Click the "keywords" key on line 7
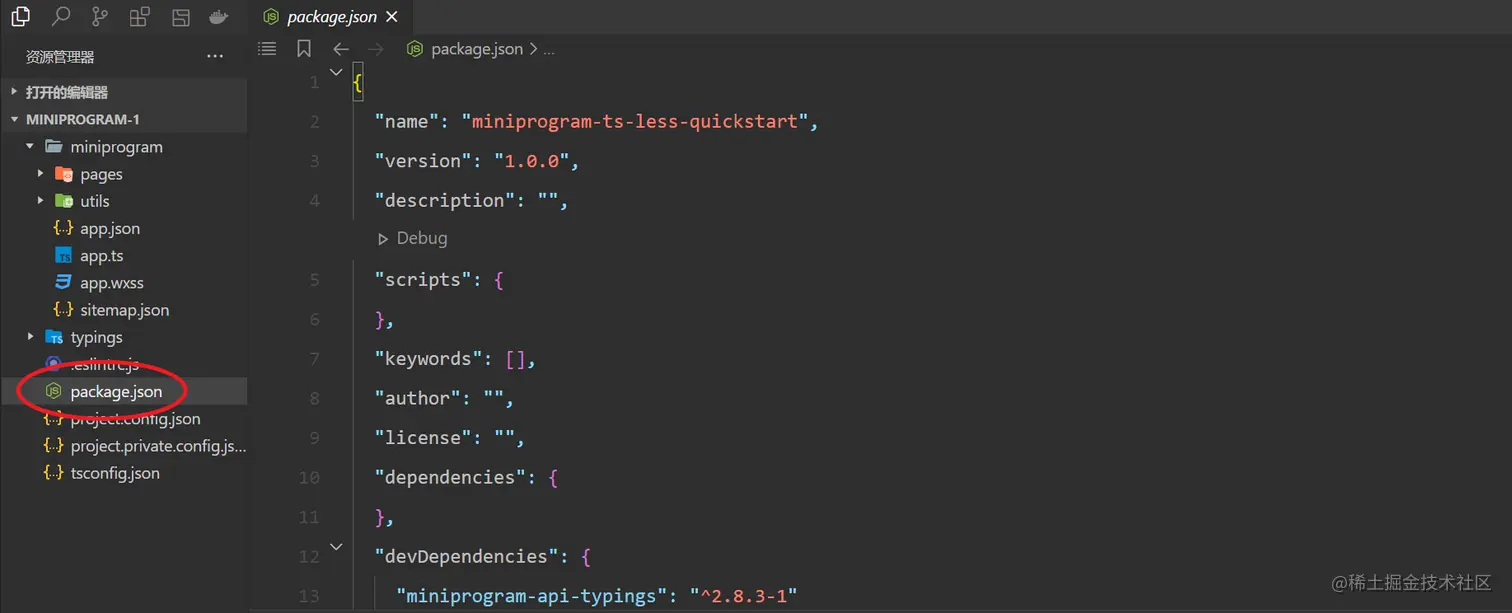 pos(430,358)
